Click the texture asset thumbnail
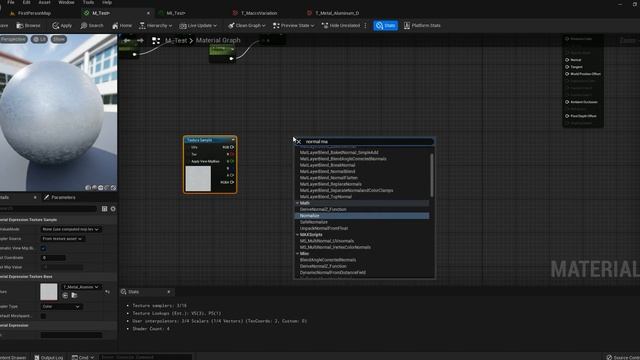The image size is (640, 360). tap(49, 292)
